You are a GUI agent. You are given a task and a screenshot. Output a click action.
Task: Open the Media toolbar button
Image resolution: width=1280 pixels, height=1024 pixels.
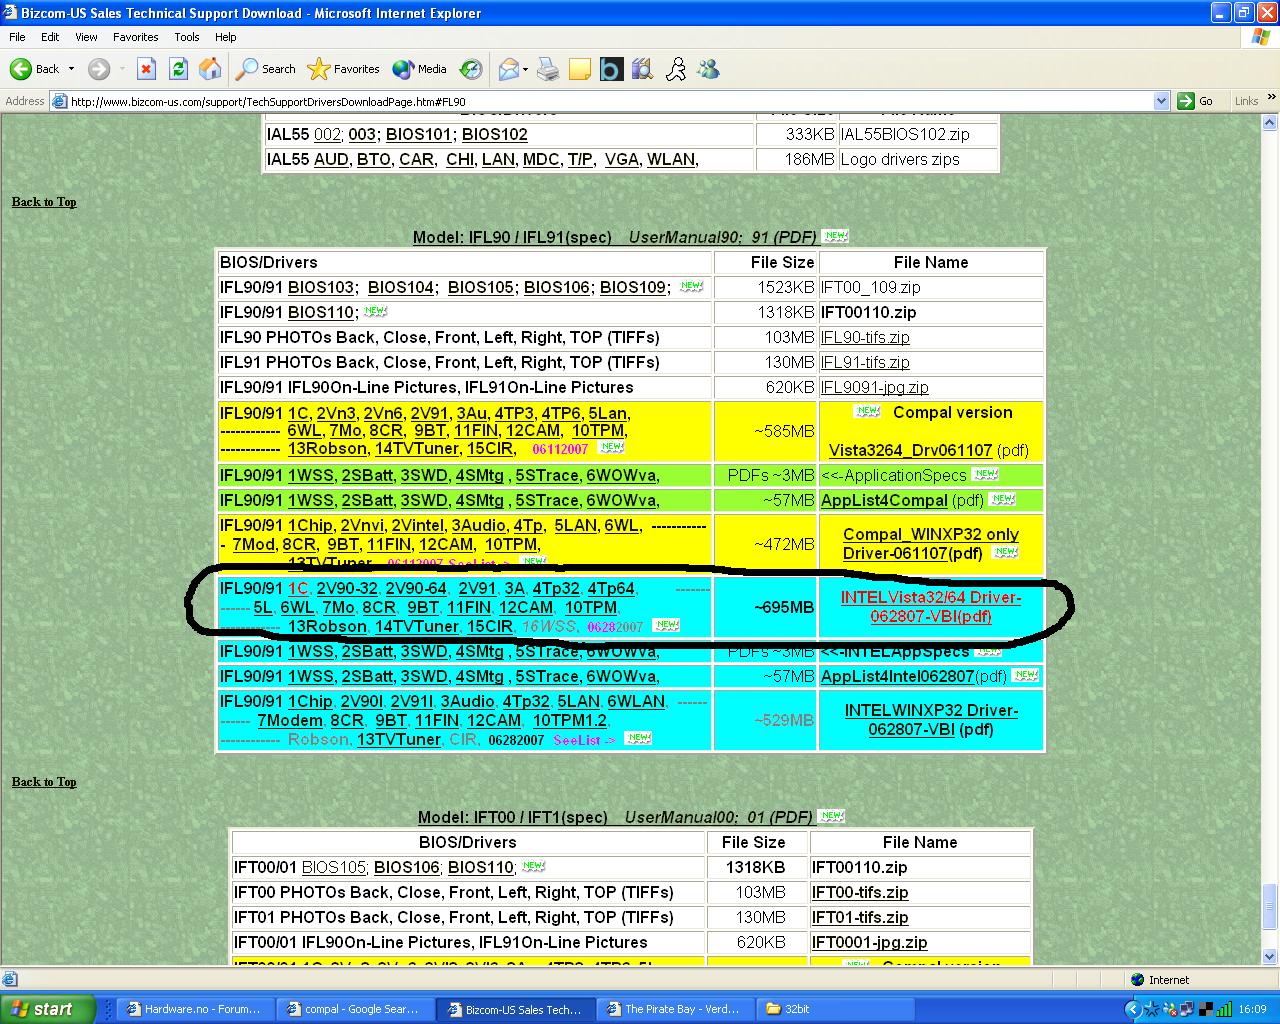pyautogui.click(x=420, y=69)
